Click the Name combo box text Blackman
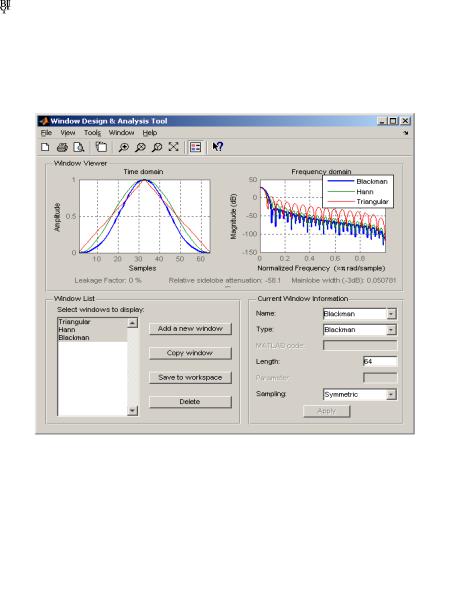 point(339,314)
